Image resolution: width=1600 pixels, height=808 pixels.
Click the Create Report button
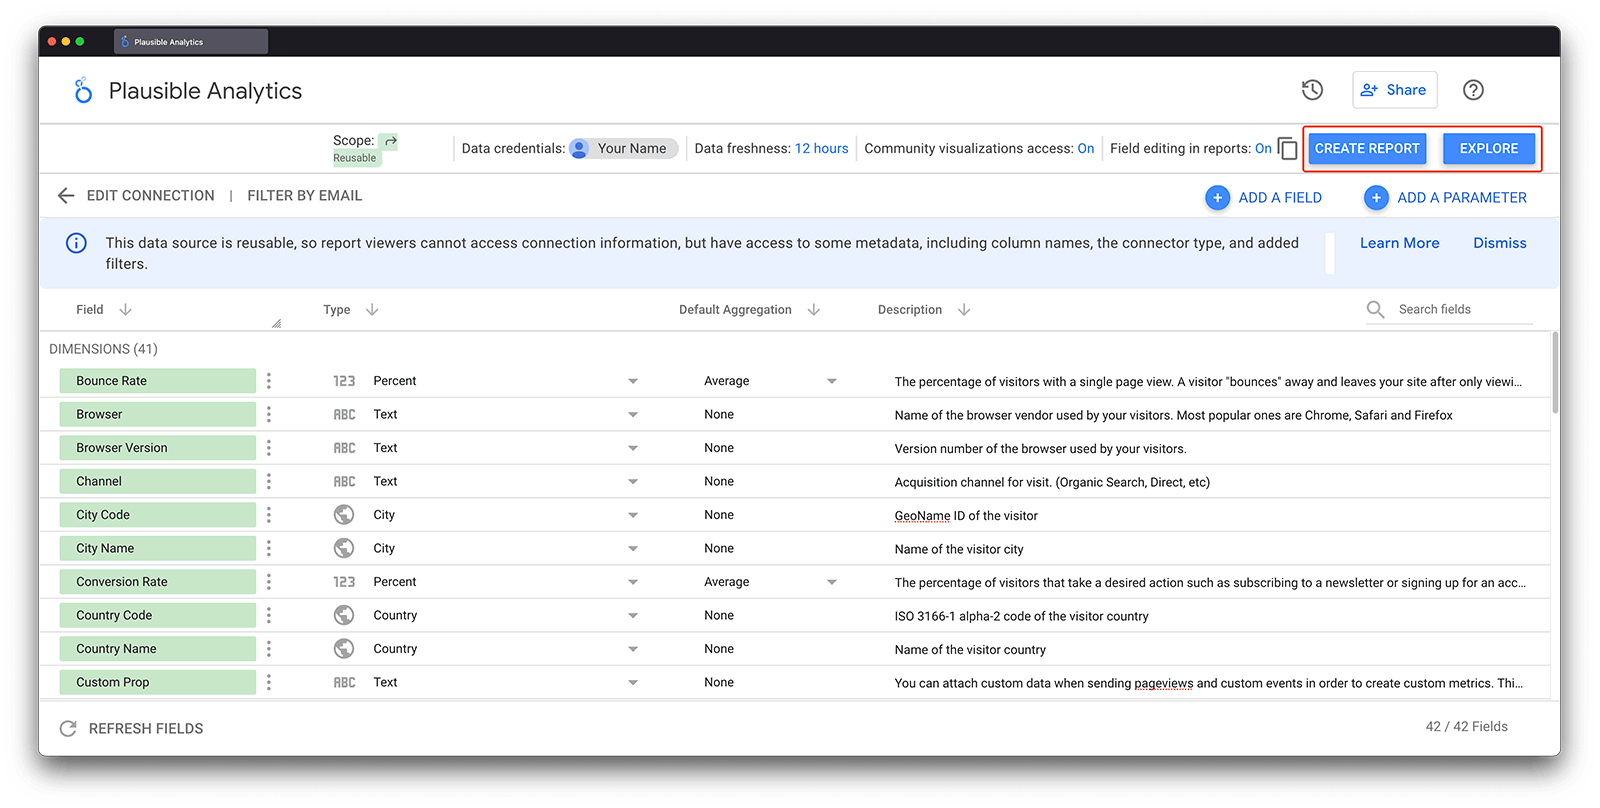coord(1366,149)
